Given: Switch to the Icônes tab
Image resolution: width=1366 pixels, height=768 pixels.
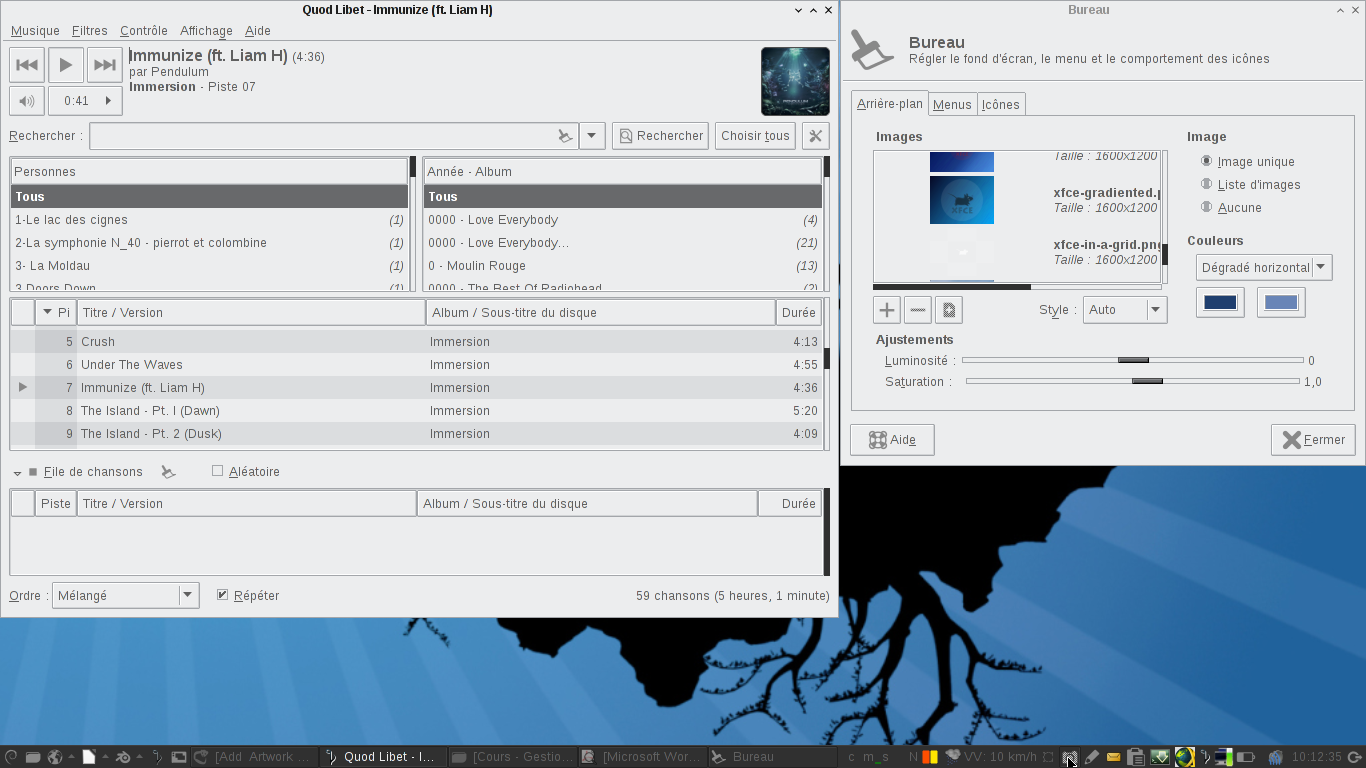Looking at the screenshot, I should (1001, 104).
